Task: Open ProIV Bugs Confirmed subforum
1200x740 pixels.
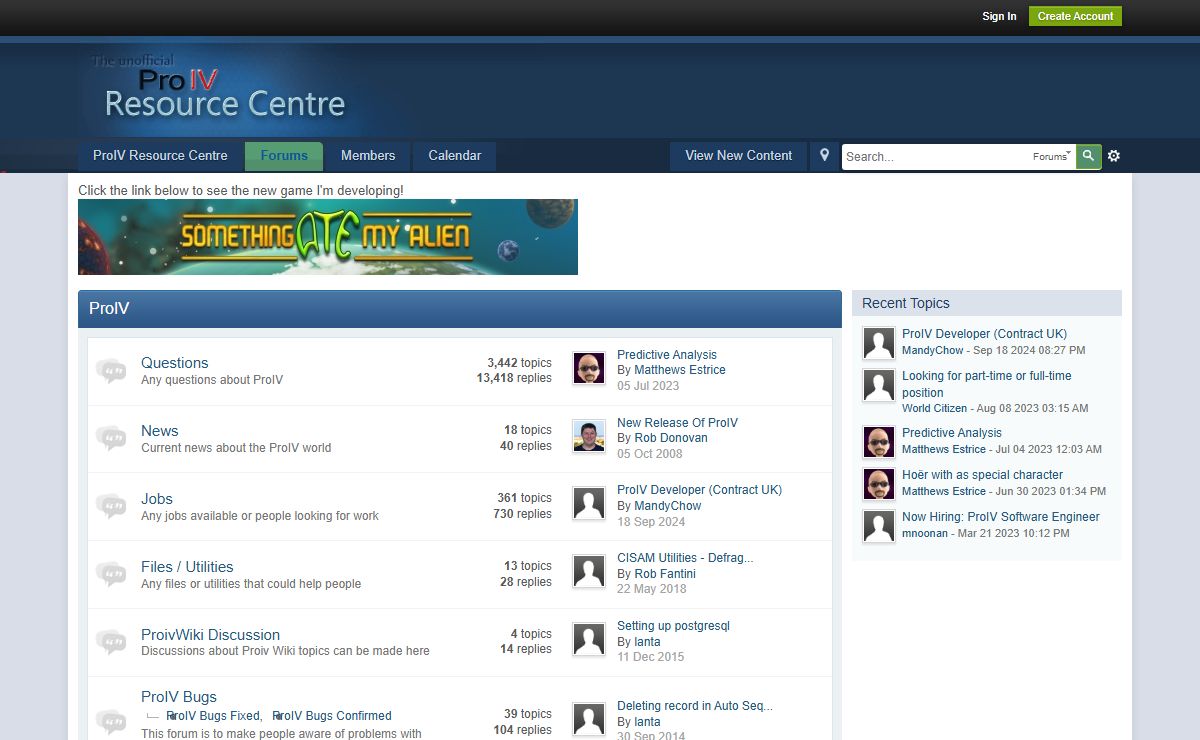Action: 332,716
